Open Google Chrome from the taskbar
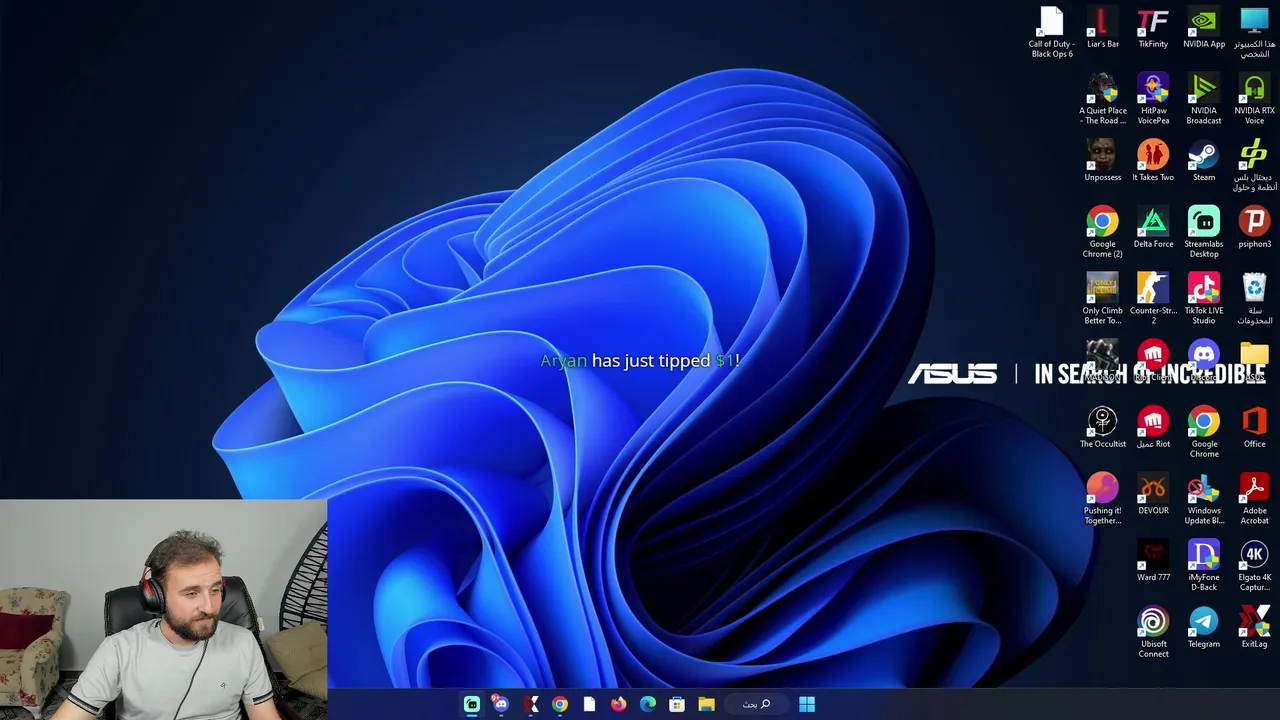This screenshot has width=1280, height=720. click(560, 704)
